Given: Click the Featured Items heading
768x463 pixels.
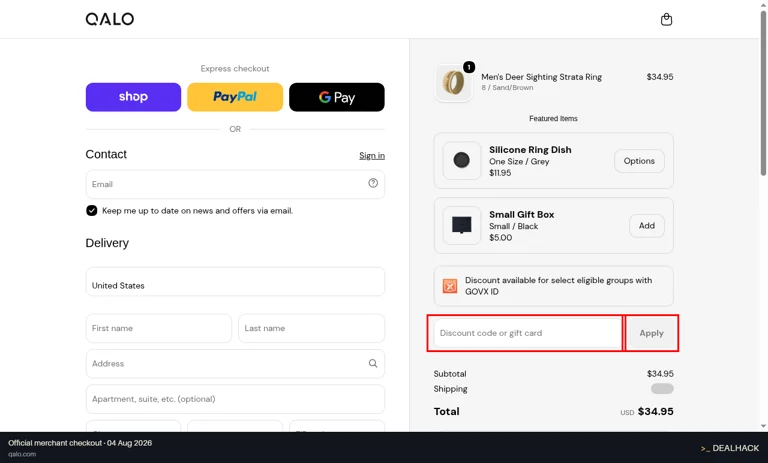Looking at the screenshot, I should 553,119.
